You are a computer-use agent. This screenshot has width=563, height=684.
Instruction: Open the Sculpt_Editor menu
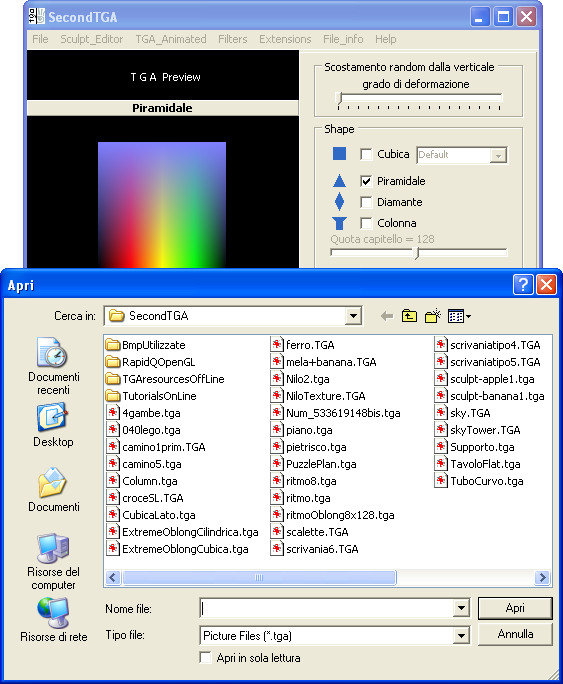92,39
